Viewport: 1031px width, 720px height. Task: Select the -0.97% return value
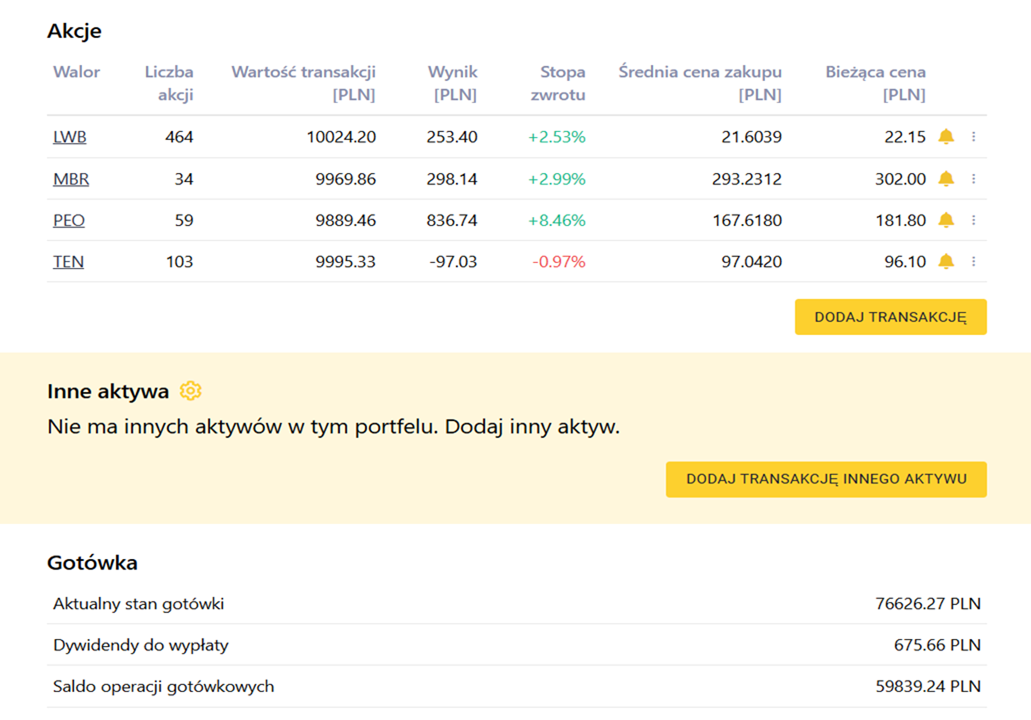[x=559, y=262]
